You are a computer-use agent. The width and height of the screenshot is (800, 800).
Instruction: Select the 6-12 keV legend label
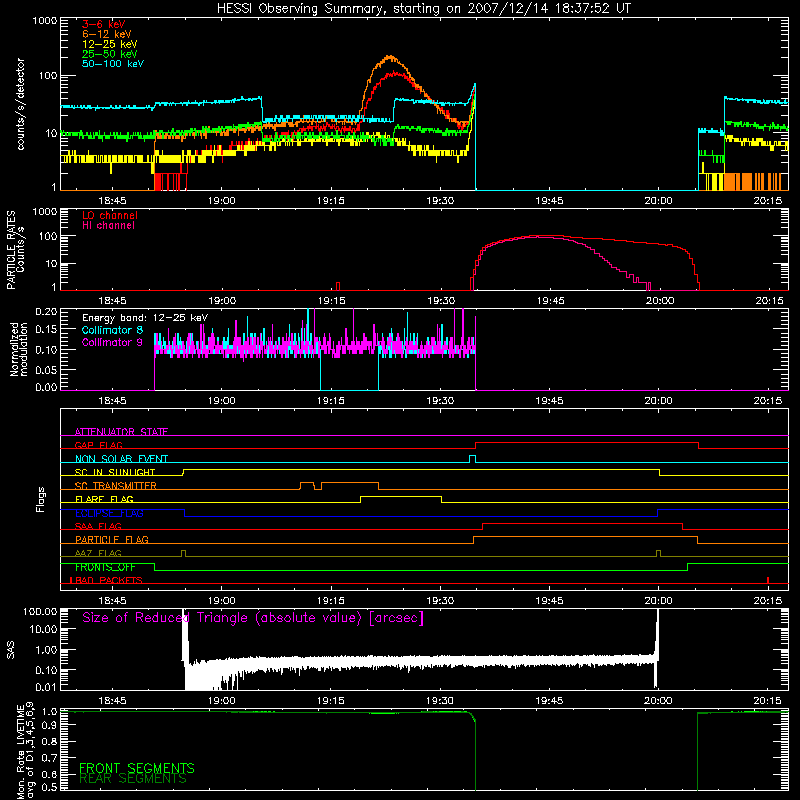pos(107,34)
